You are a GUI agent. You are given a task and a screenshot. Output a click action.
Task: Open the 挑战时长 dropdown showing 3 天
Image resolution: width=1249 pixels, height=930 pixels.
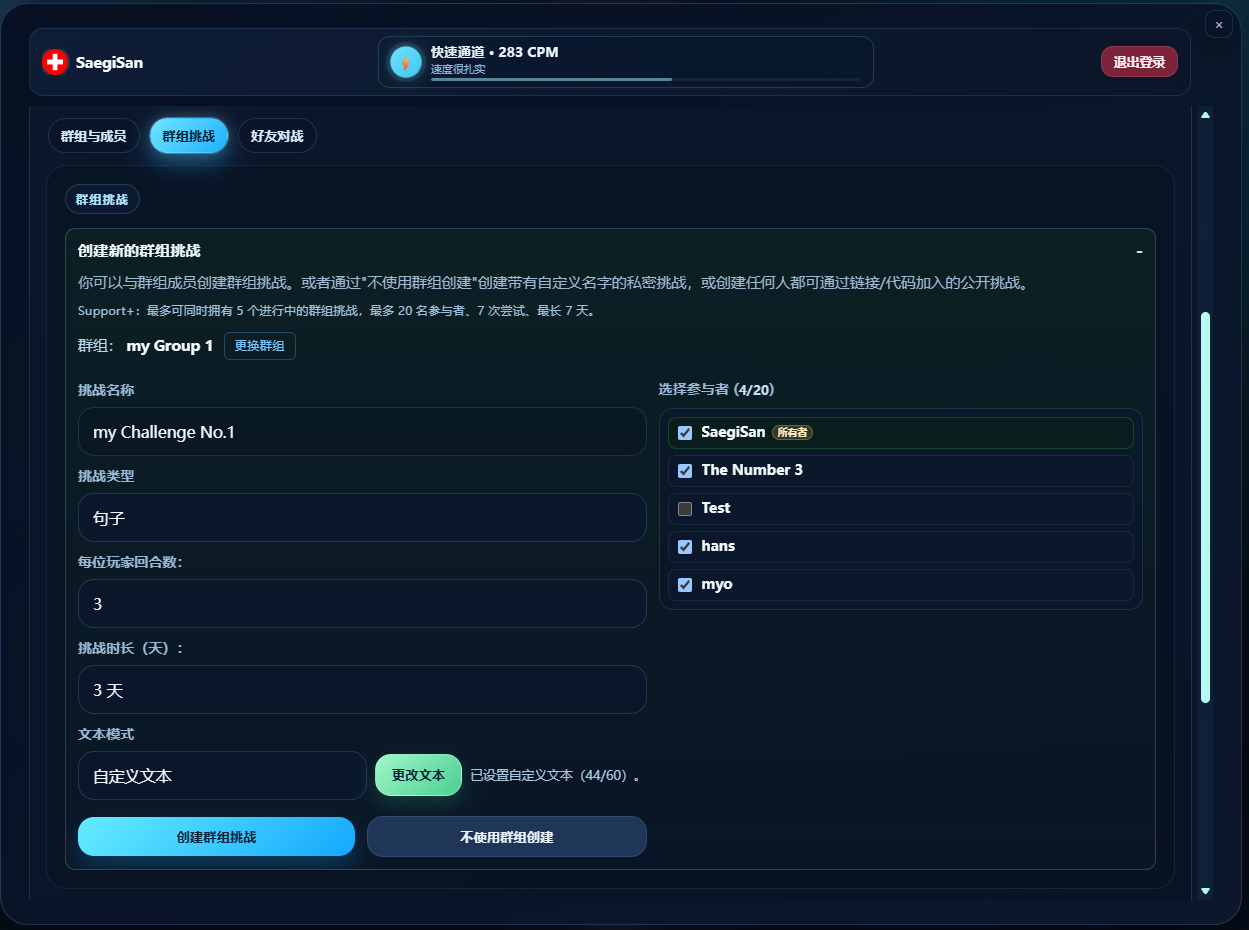click(362, 690)
